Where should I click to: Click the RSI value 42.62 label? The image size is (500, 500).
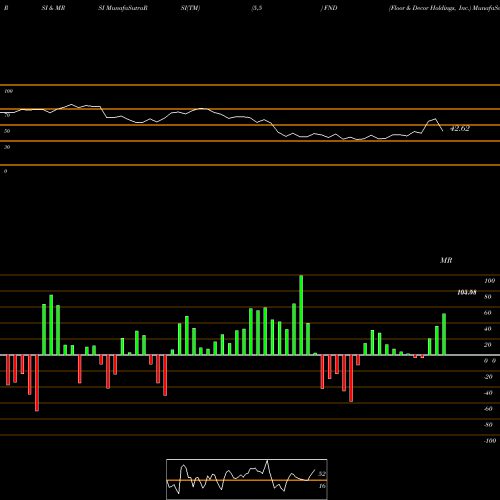coord(460,129)
